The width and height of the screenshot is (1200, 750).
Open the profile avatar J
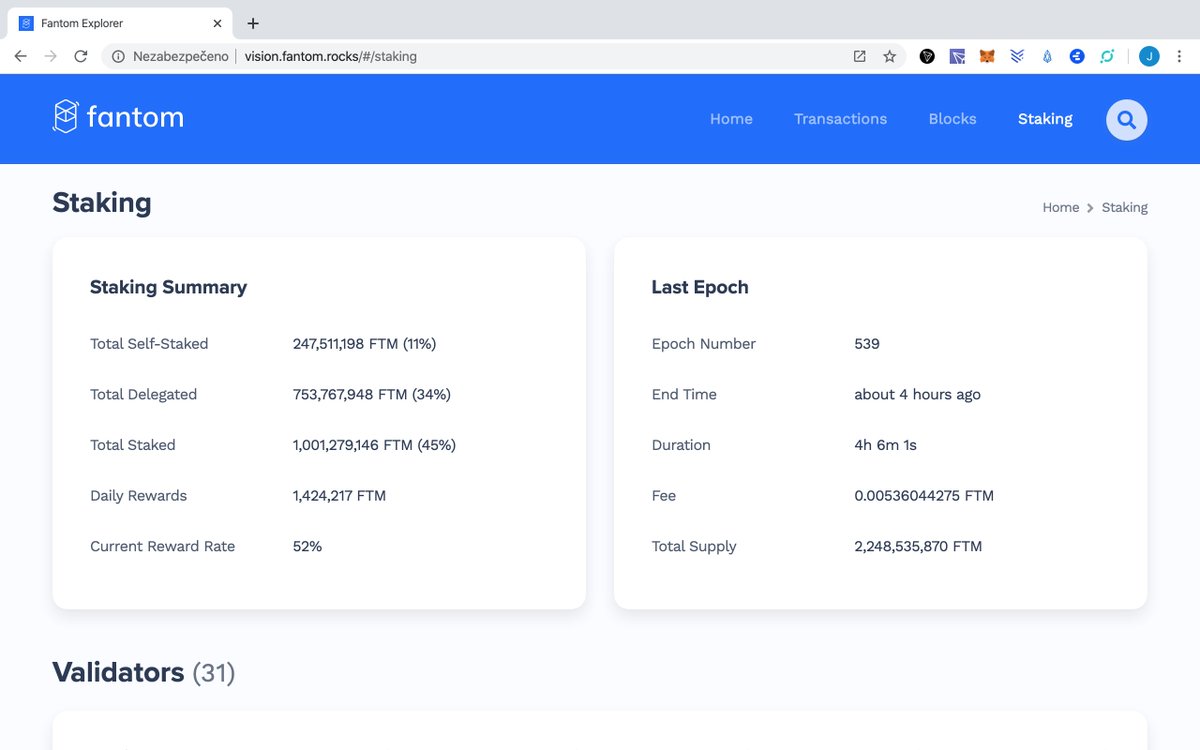[1149, 56]
